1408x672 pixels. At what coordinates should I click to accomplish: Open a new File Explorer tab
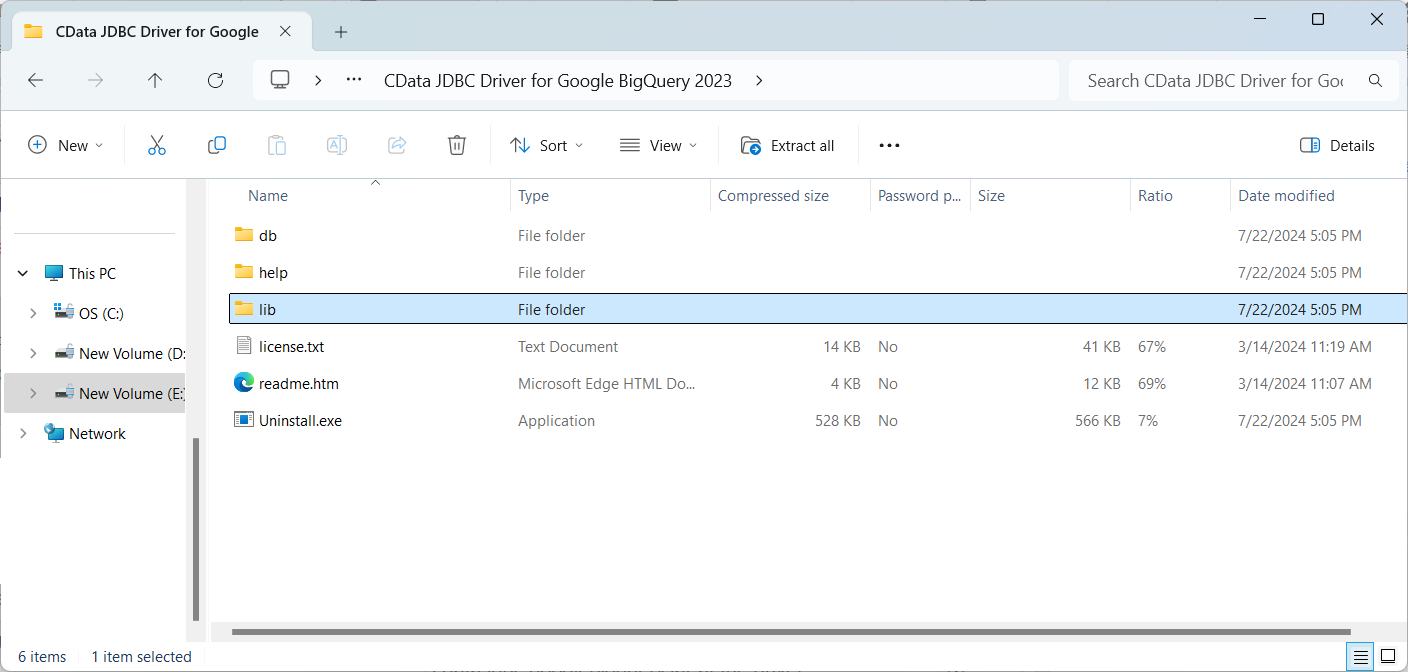click(x=341, y=31)
